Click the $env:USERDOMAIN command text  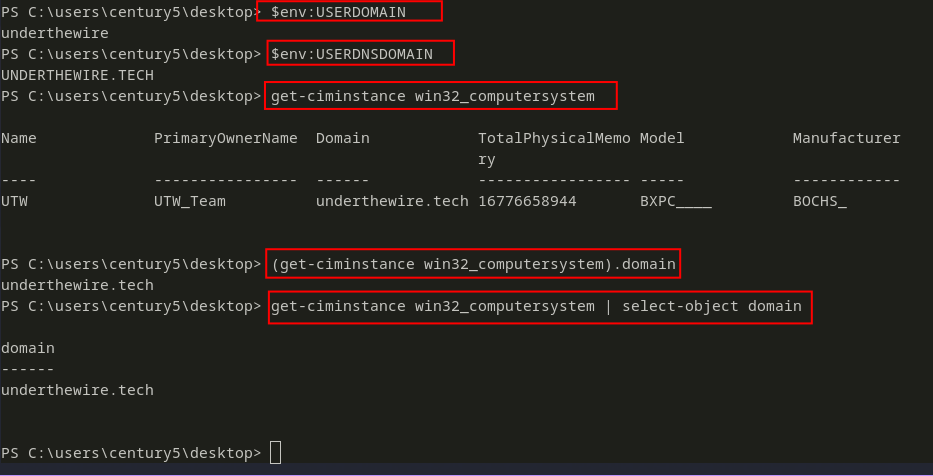pyautogui.click(x=338, y=12)
